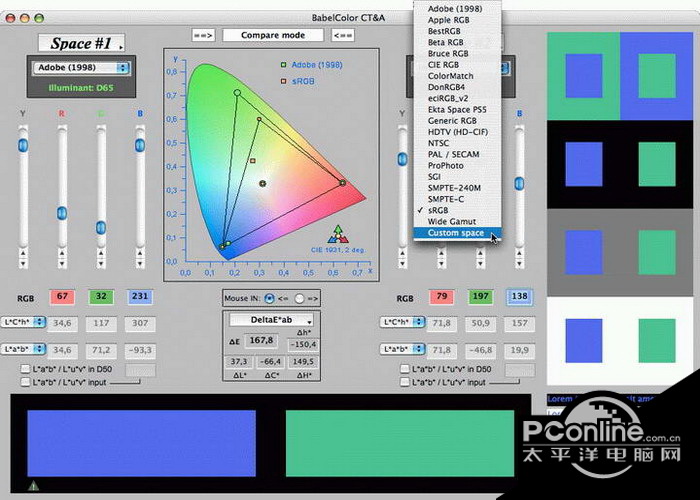Viewport: 700px width, 500px height.
Task: Click the up arrow under Space #1 R slider
Action: pyautogui.click(x=62, y=253)
